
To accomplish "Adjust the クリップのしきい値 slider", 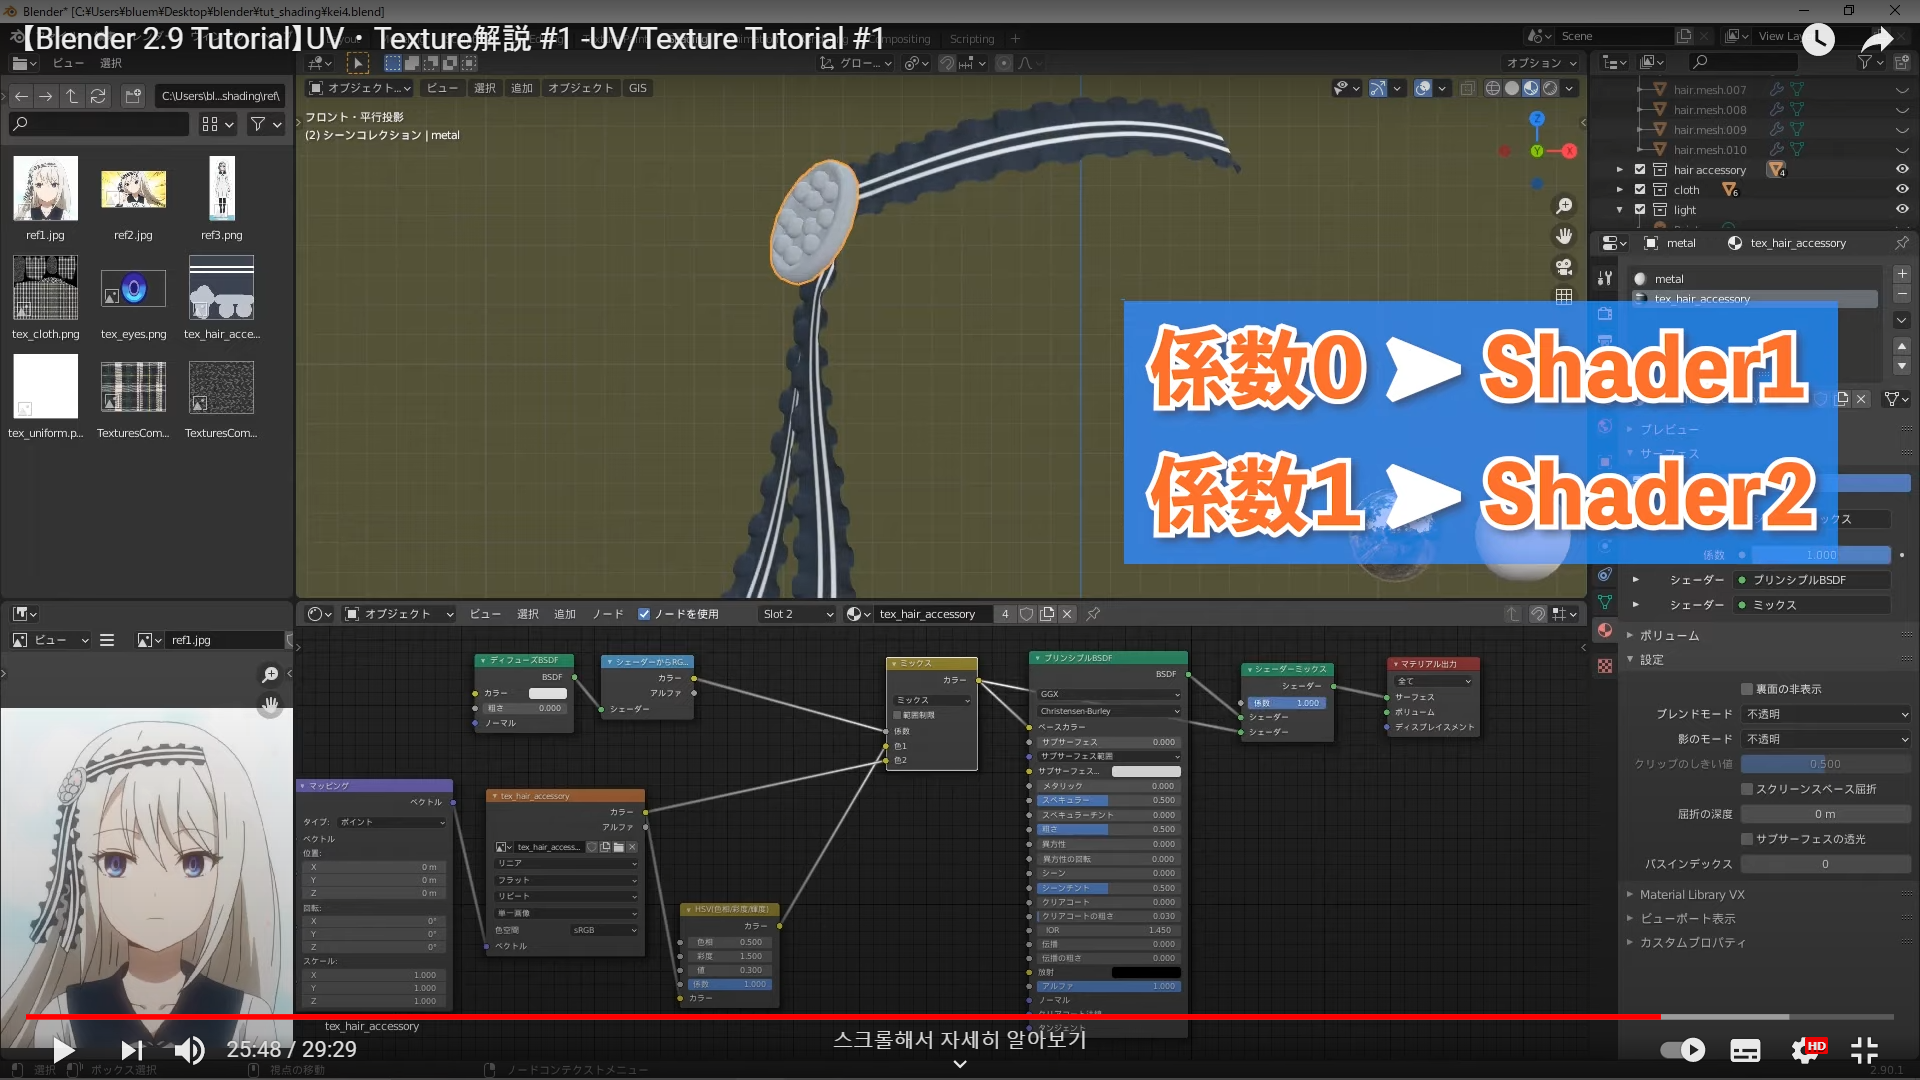I will pos(1825,764).
